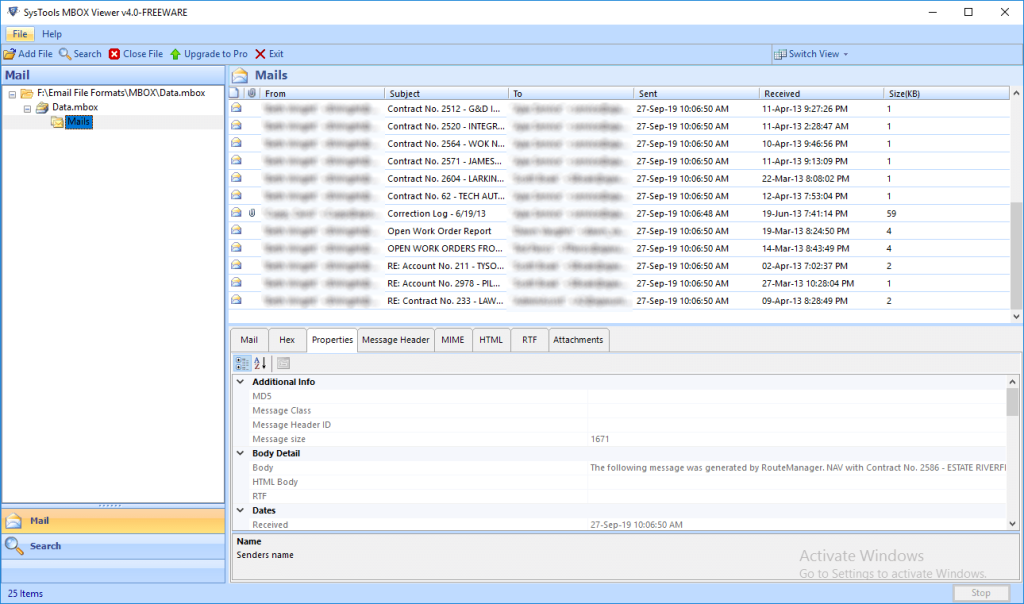
Task: Click the Add File toolbar icon
Action: tap(10, 54)
